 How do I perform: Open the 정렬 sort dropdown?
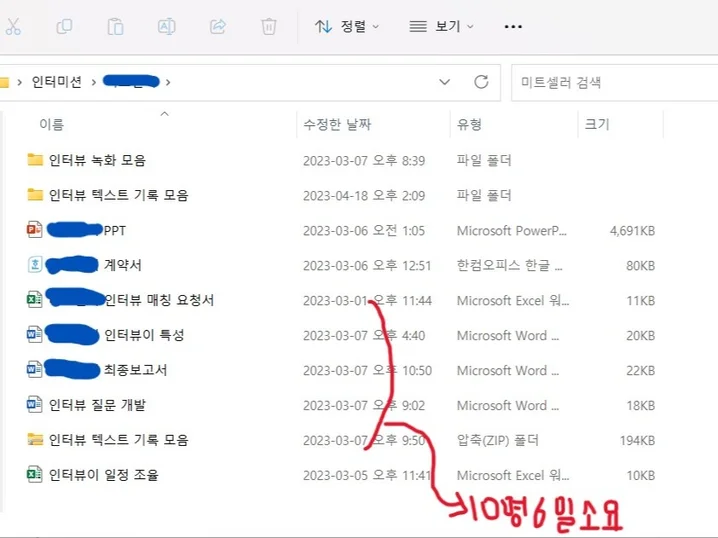click(347, 27)
